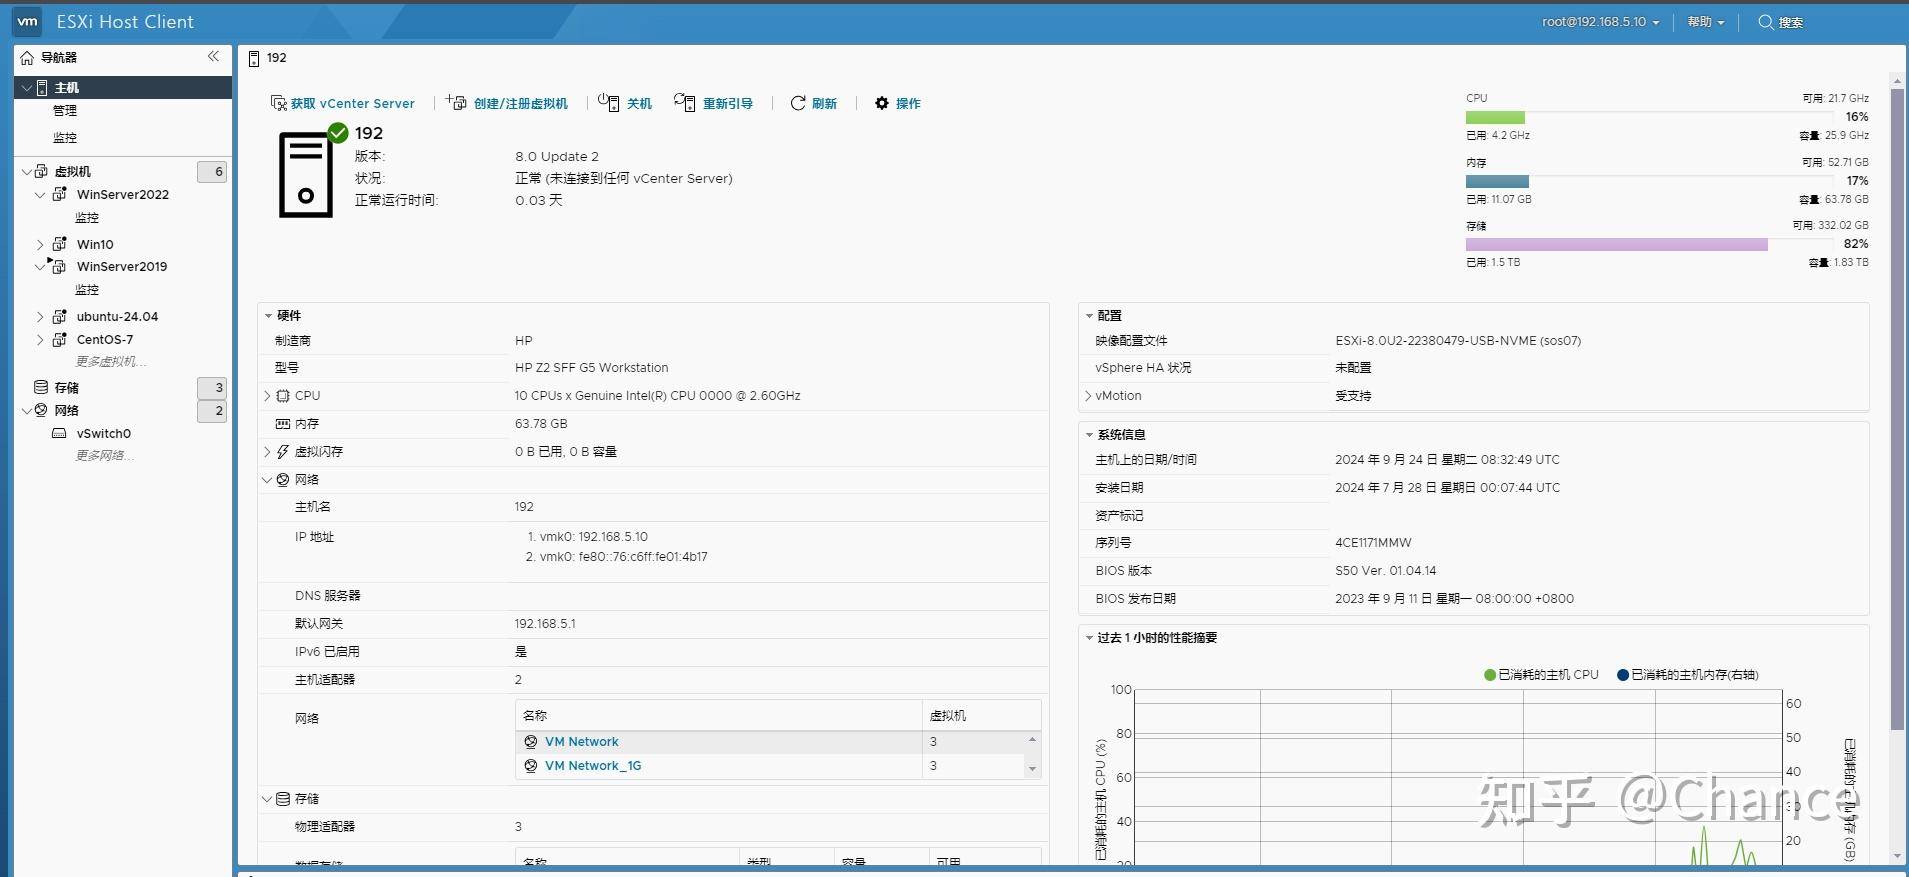This screenshot has width=1909, height=877.
Task: Click the CentOS-7 VM icon
Action: click(60, 339)
